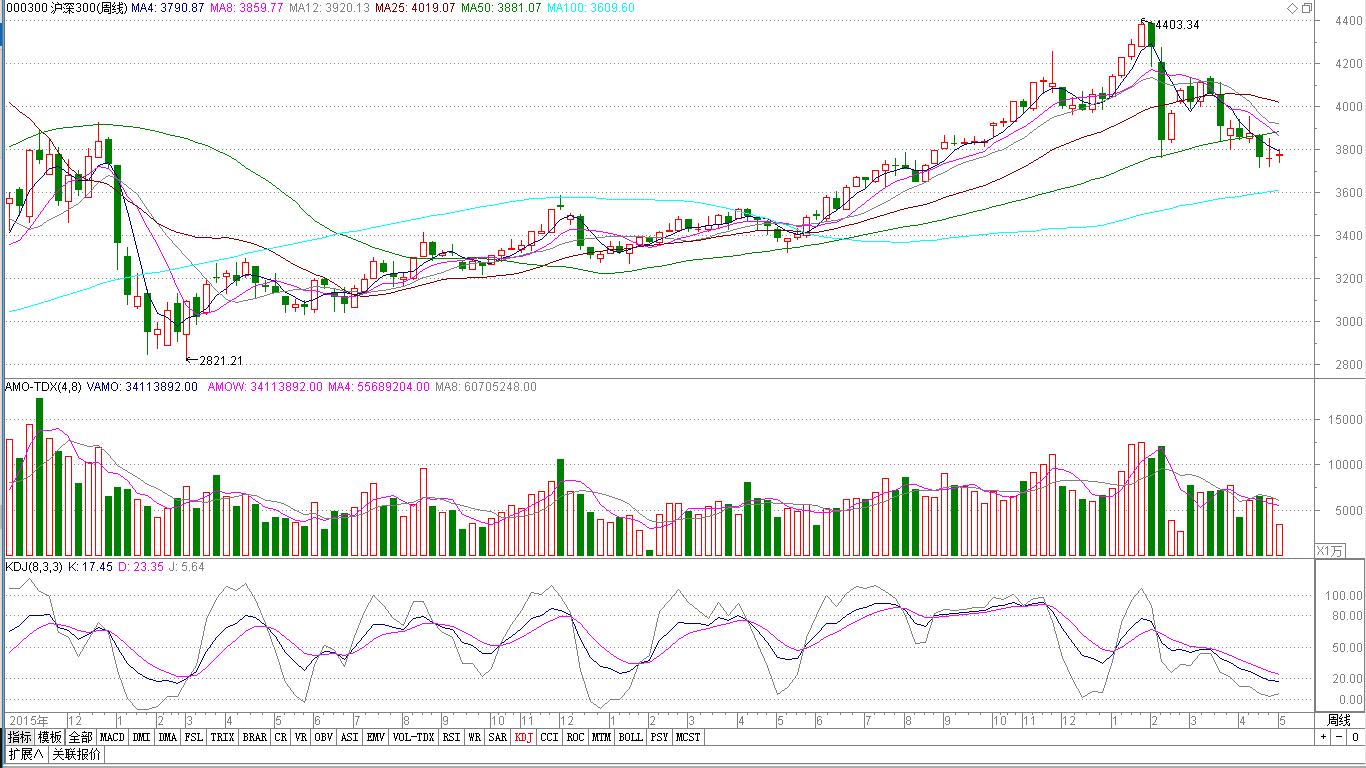
Task: Switch indicator to FSL
Action: [193, 737]
